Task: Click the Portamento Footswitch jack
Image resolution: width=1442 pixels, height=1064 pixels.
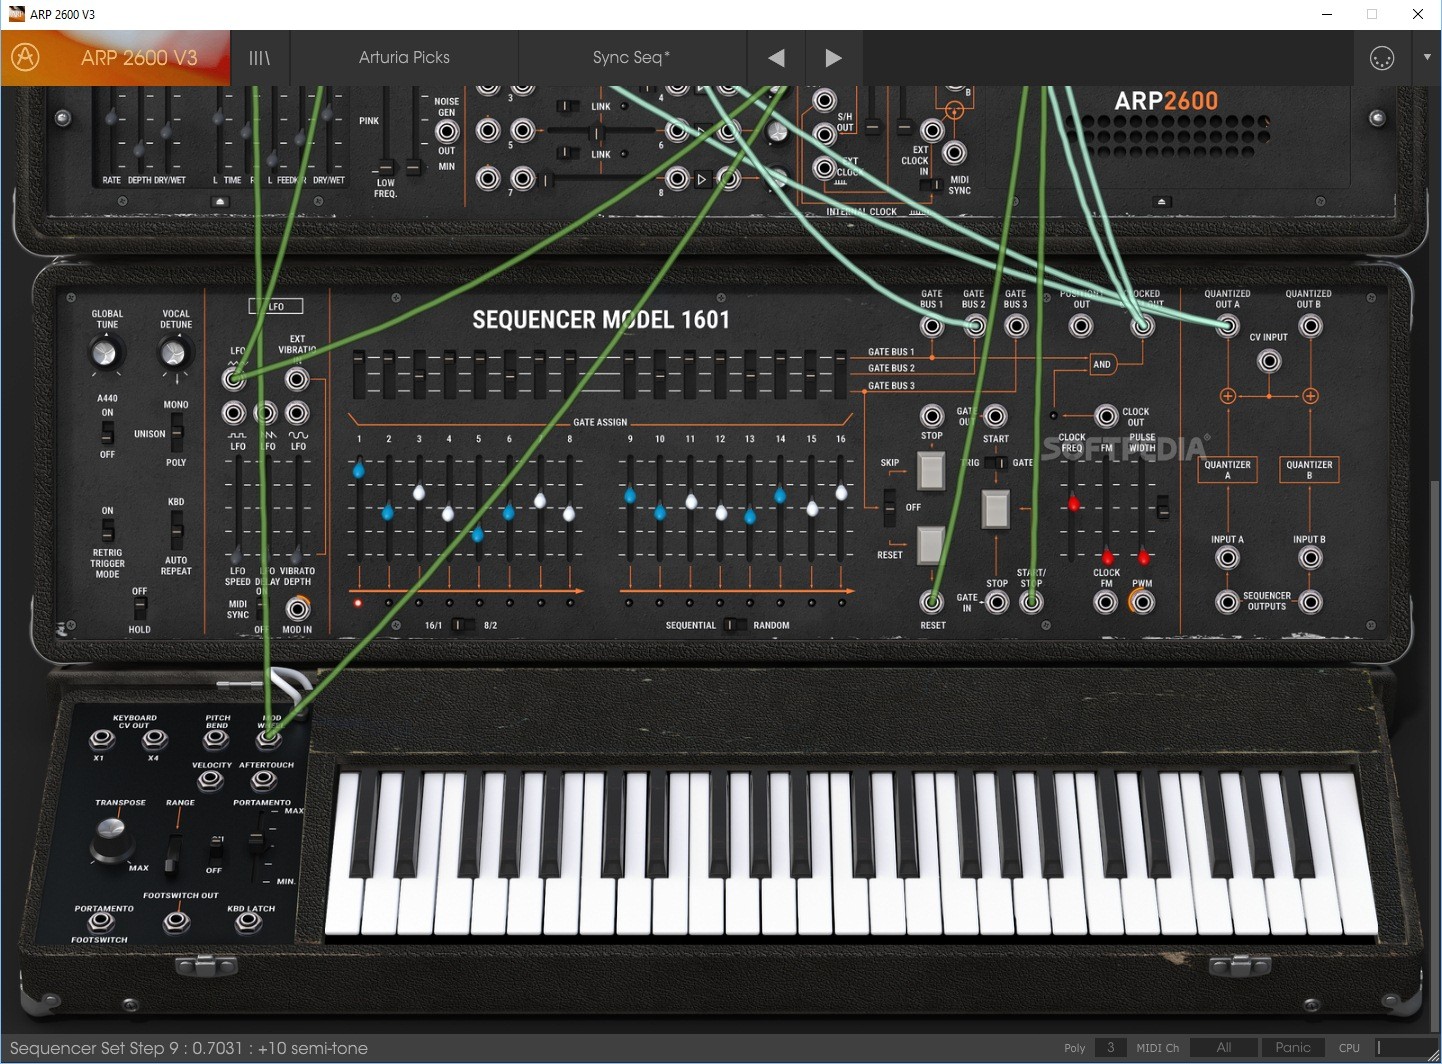Action: 100,922
